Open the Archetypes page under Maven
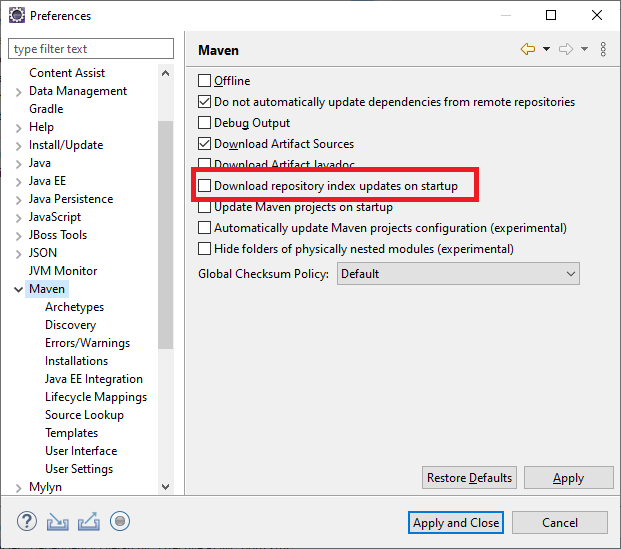 pyautogui.click(x=74, y=307)
